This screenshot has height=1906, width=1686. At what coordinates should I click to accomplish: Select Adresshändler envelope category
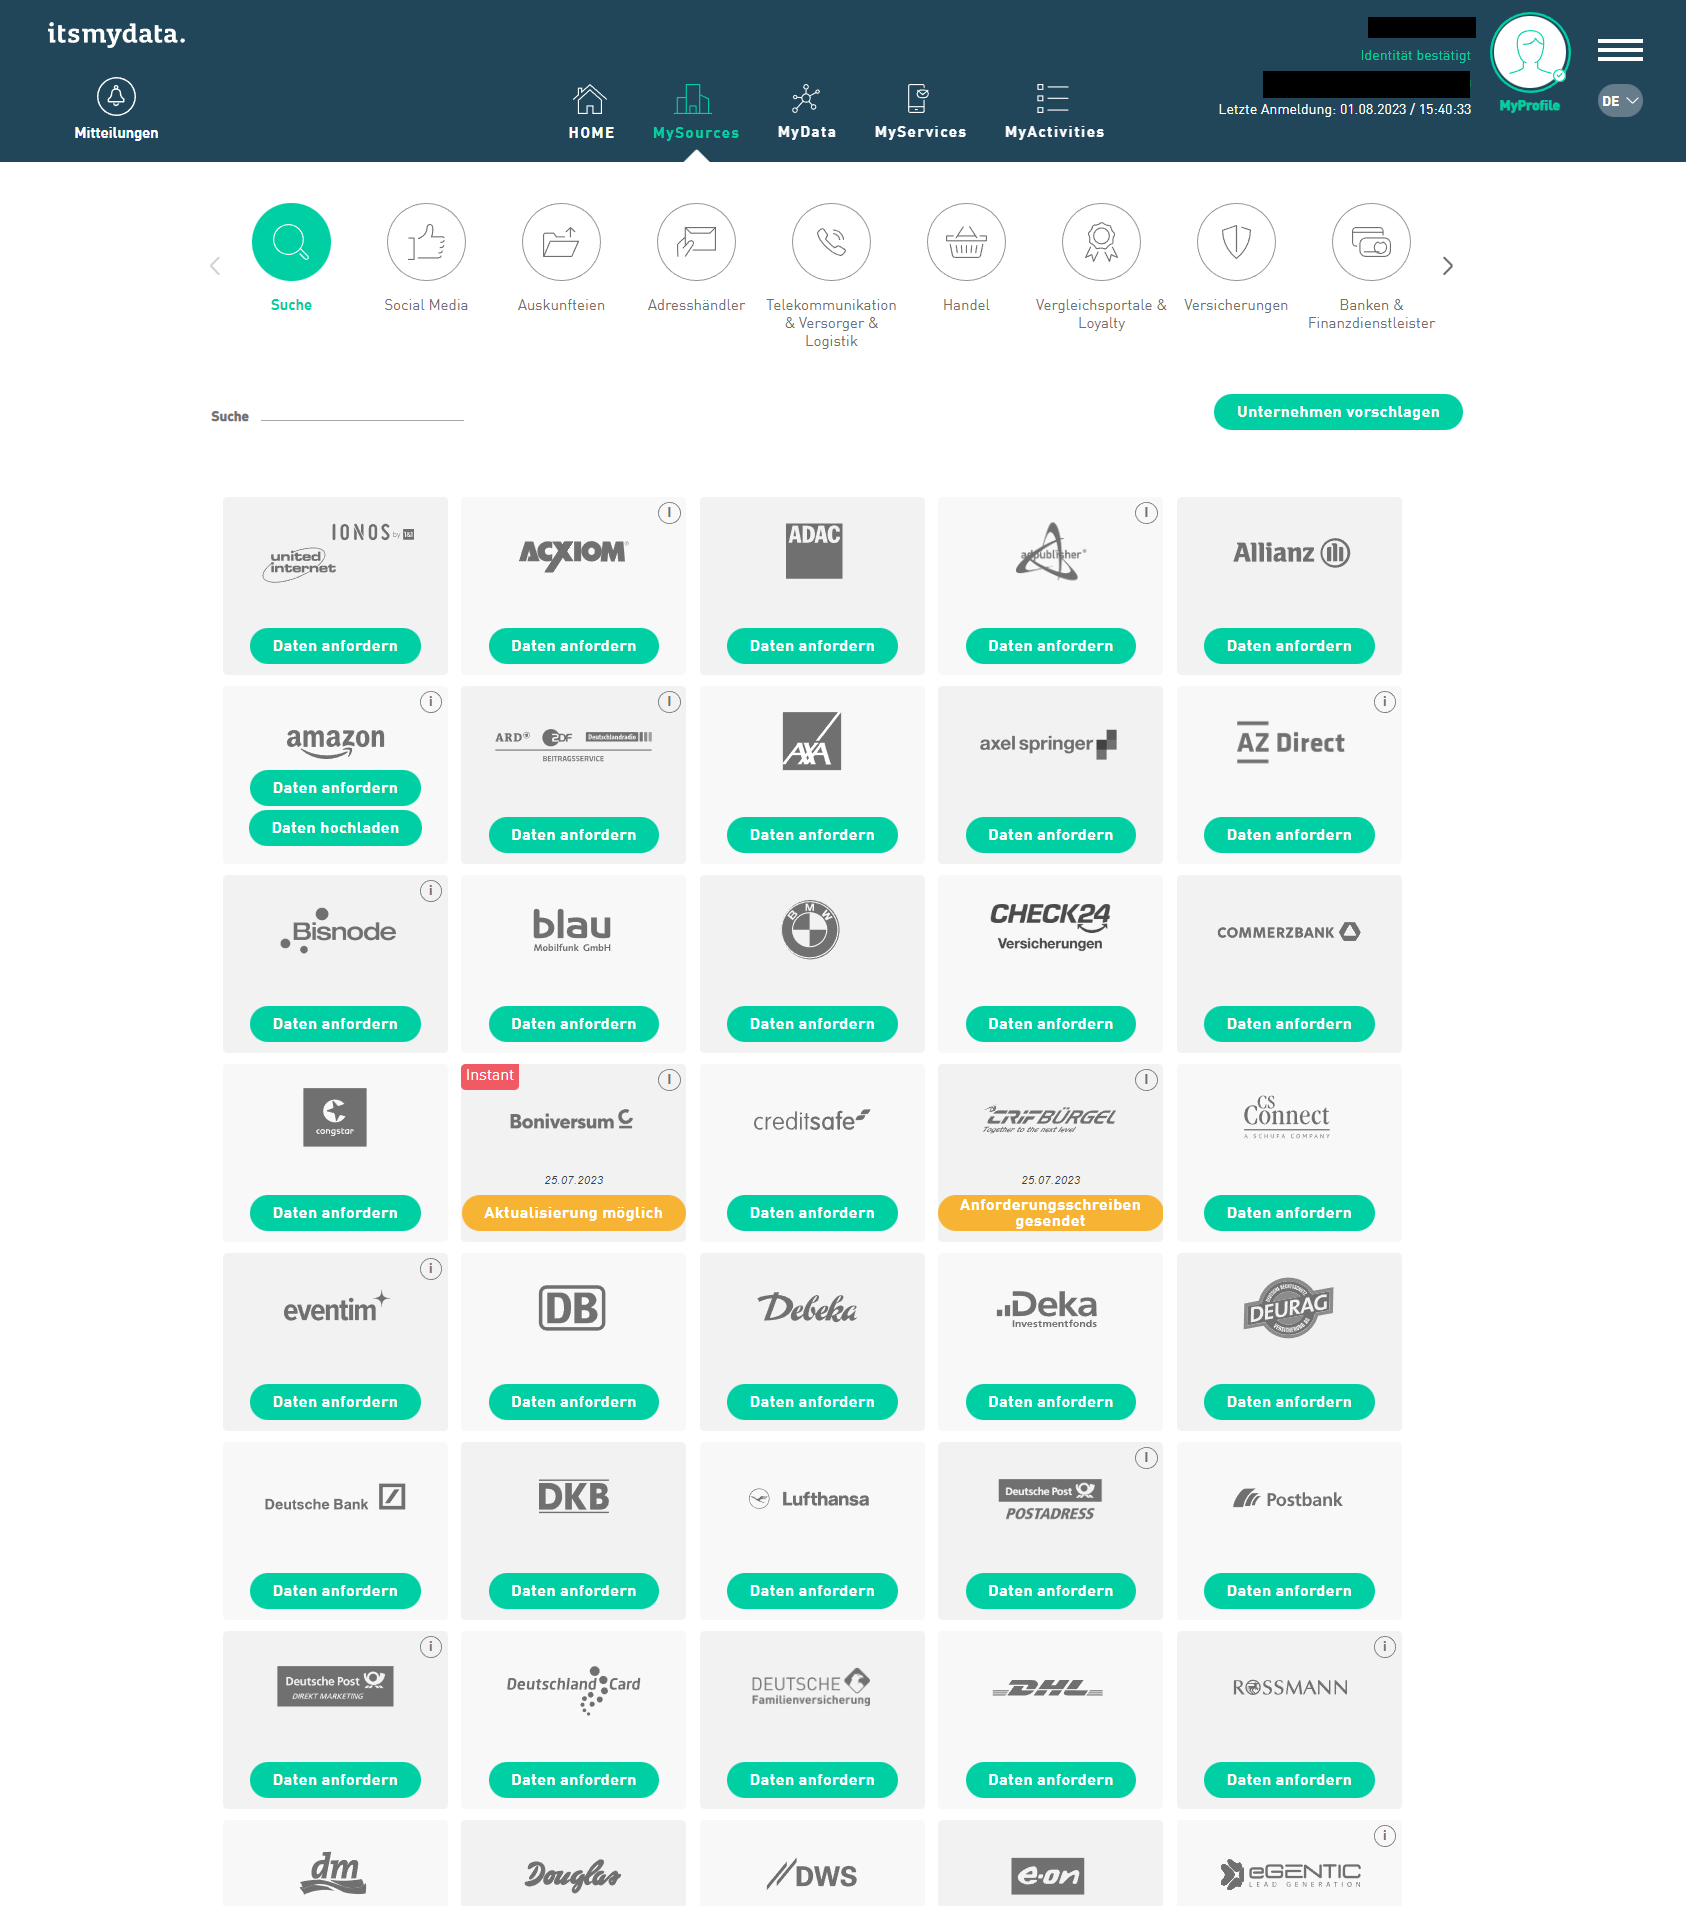pyautogui.click(x=696, y=242)
